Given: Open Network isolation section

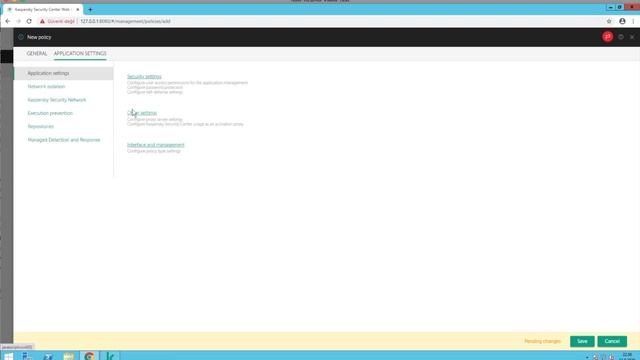Looking at the screenshot, I should 46,87.
